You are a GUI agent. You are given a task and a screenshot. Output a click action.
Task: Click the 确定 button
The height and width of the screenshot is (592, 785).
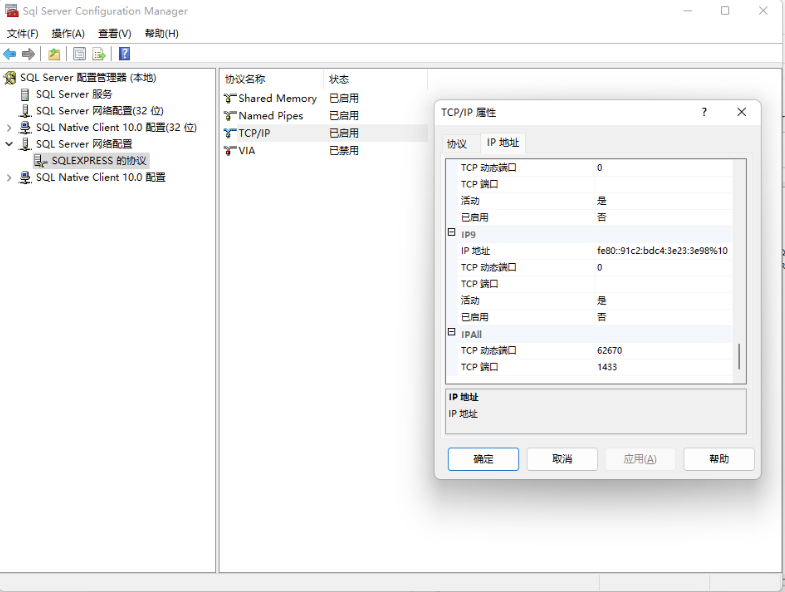[483, 459]
